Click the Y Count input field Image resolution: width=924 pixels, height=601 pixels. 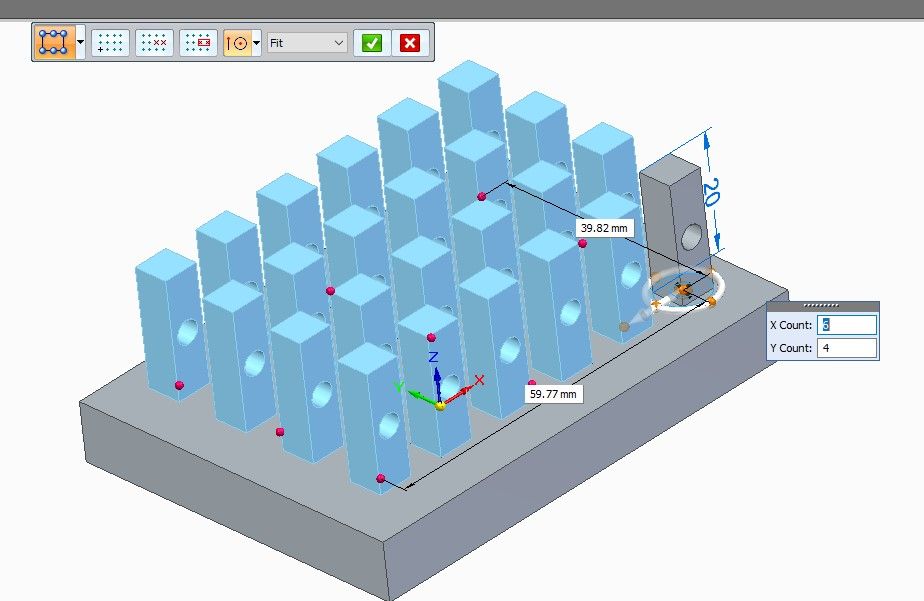(x=846, y=348)
